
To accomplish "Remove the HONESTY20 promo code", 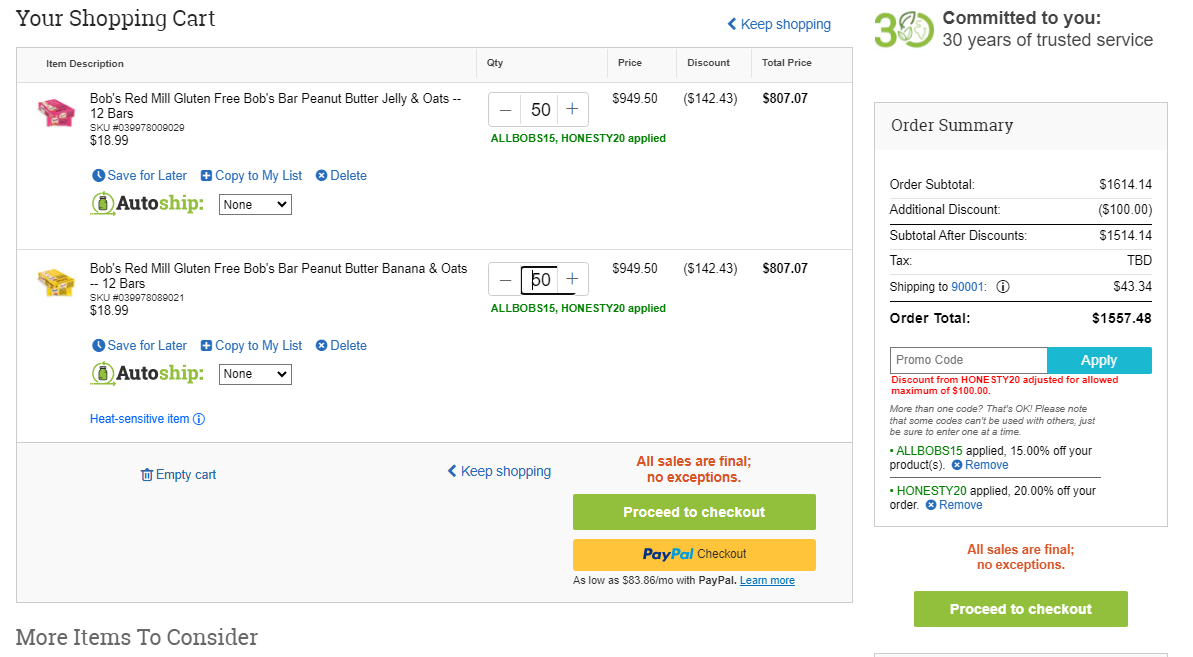I will click(x=954, y=505).
